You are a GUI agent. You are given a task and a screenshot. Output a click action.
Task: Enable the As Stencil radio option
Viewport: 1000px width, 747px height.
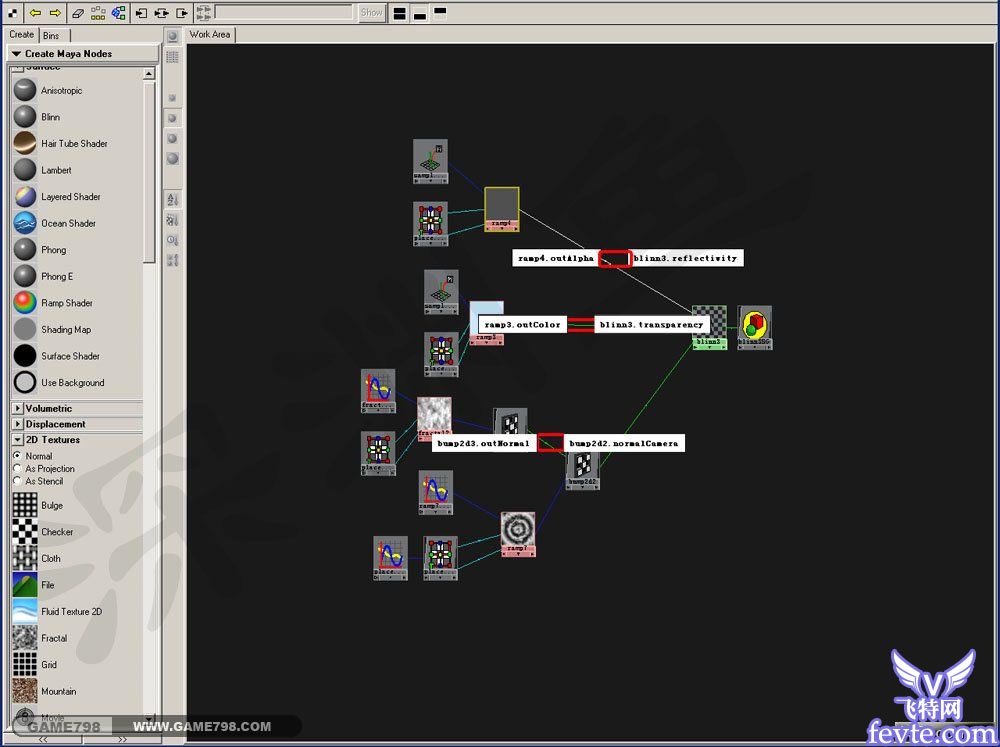pyautogui.click(x=18, y=481)
